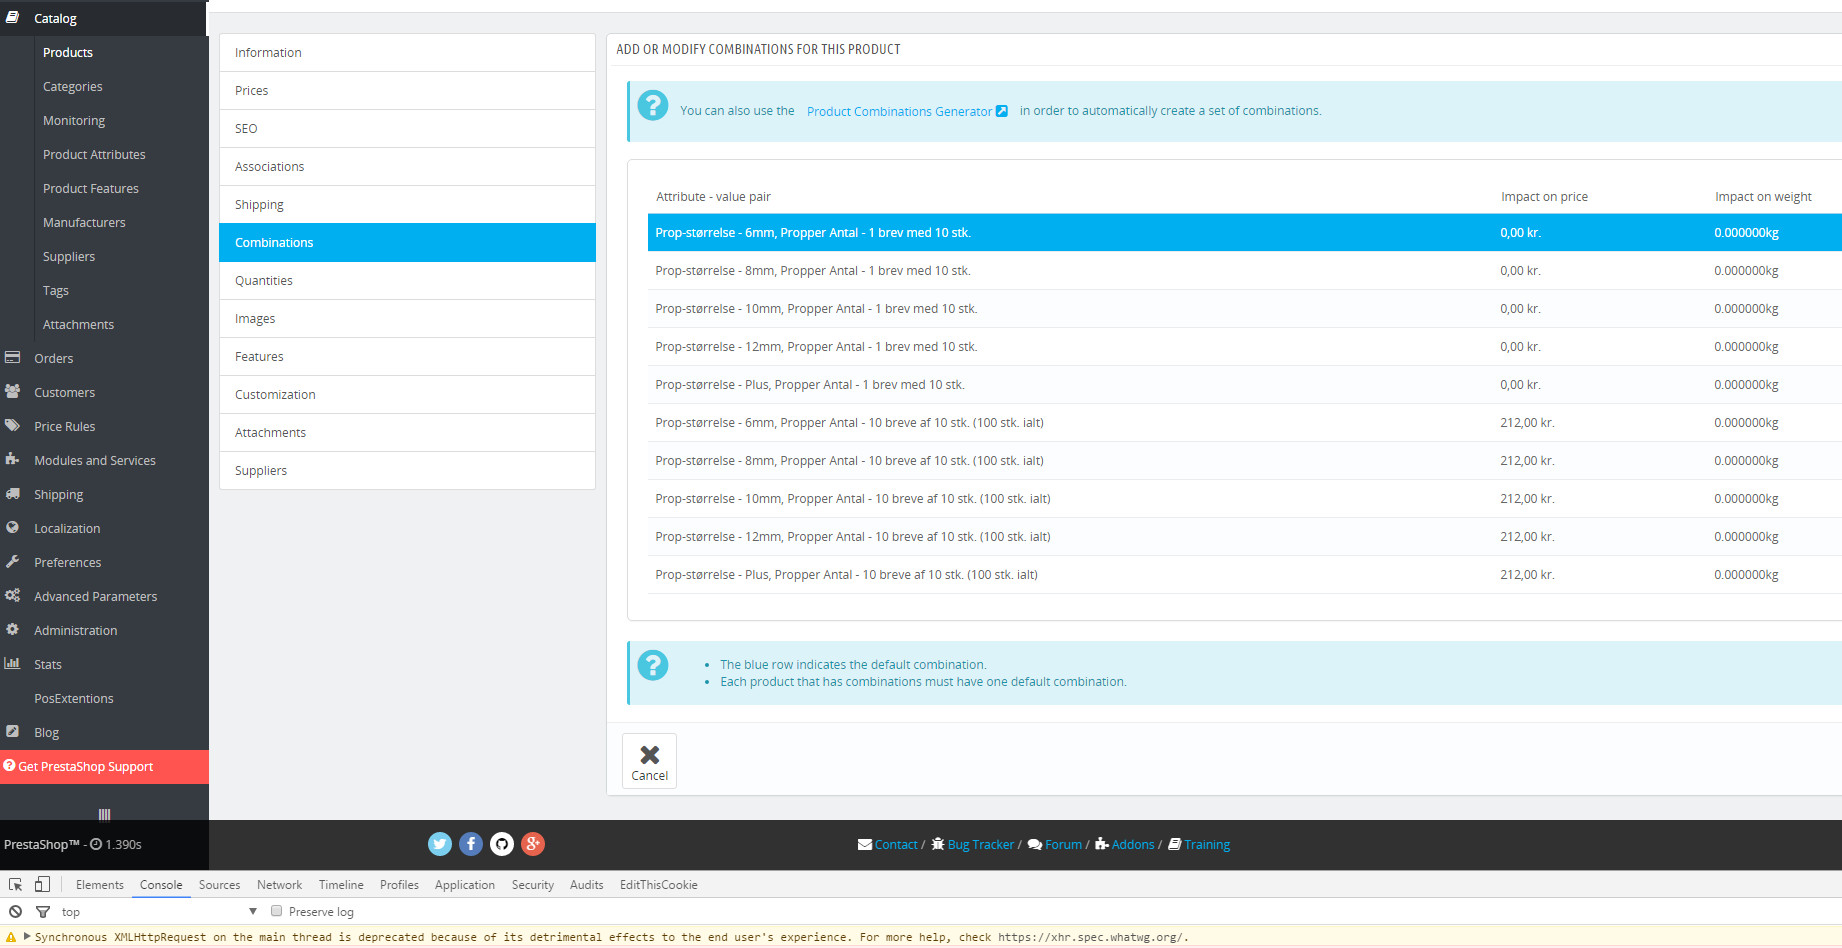Image resolution: width=1842 pixels, height=948 pixels.
Task: Select the 8mm, 10 breve af 10 stk. row
Action: click(x=1244, y=461)
